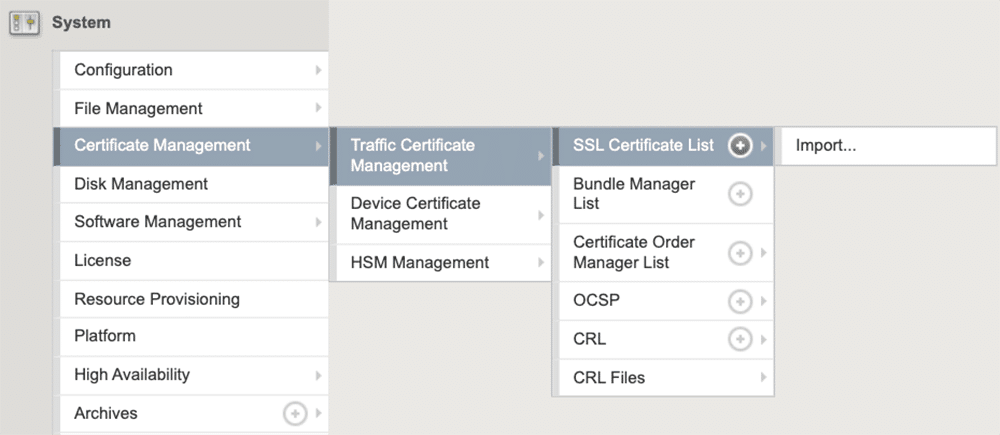Go to License page
The width and height of the screenshot is (1000, 435).
point(102,260)
